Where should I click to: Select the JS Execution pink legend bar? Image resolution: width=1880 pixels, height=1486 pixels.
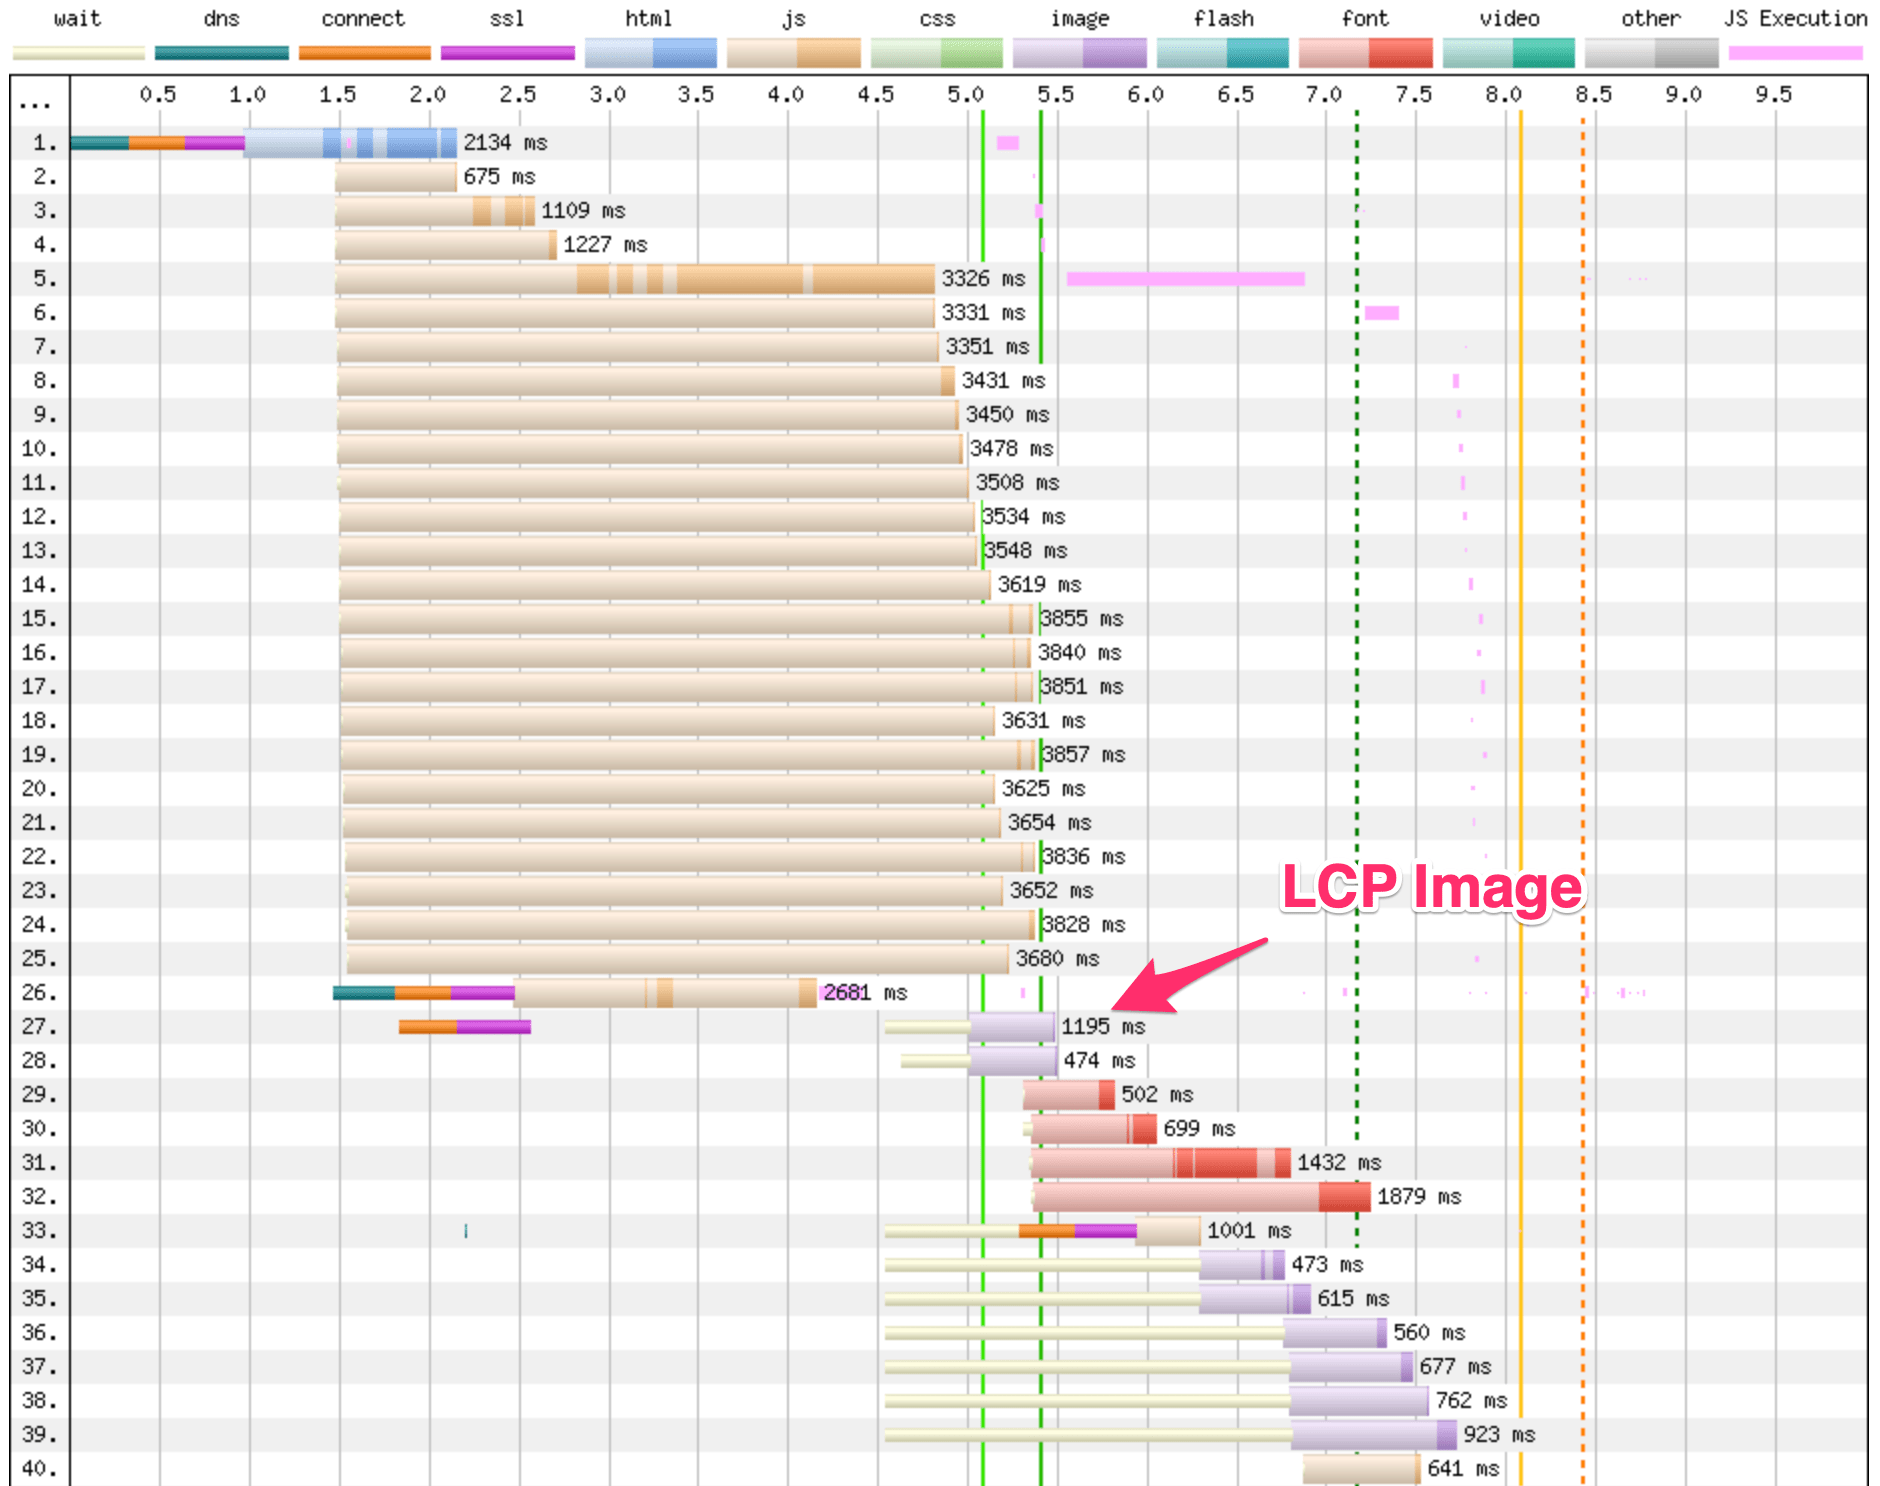1795,53
